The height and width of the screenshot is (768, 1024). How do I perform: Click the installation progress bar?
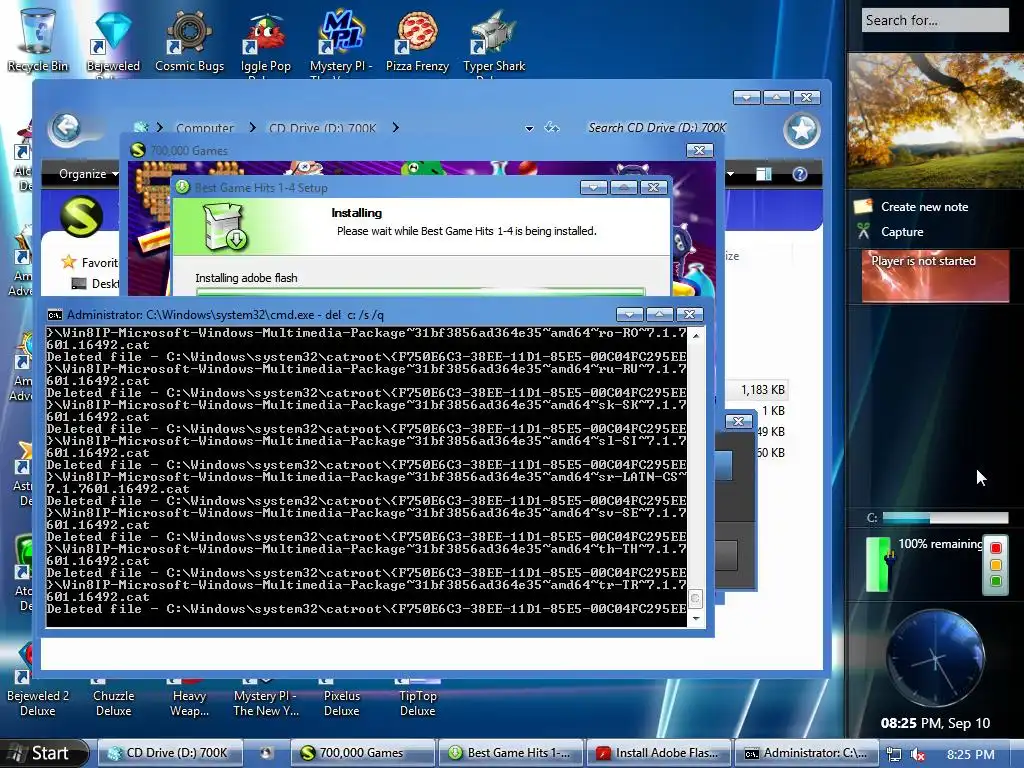coord(421,292)
